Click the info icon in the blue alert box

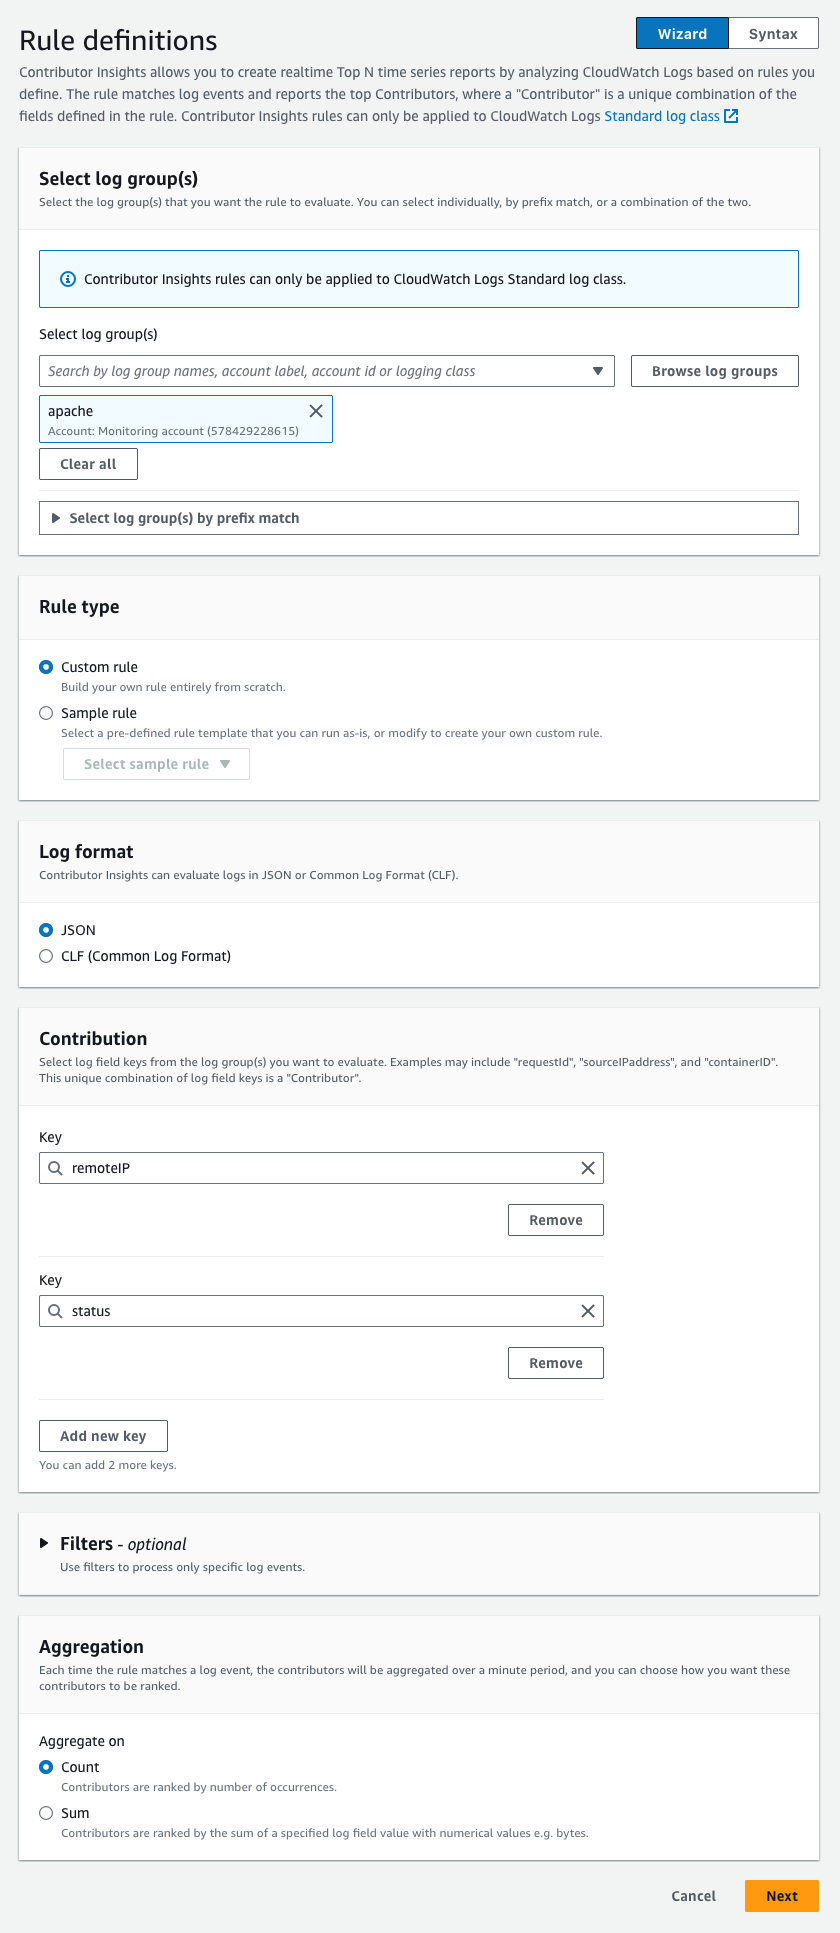tap(68, 279)
